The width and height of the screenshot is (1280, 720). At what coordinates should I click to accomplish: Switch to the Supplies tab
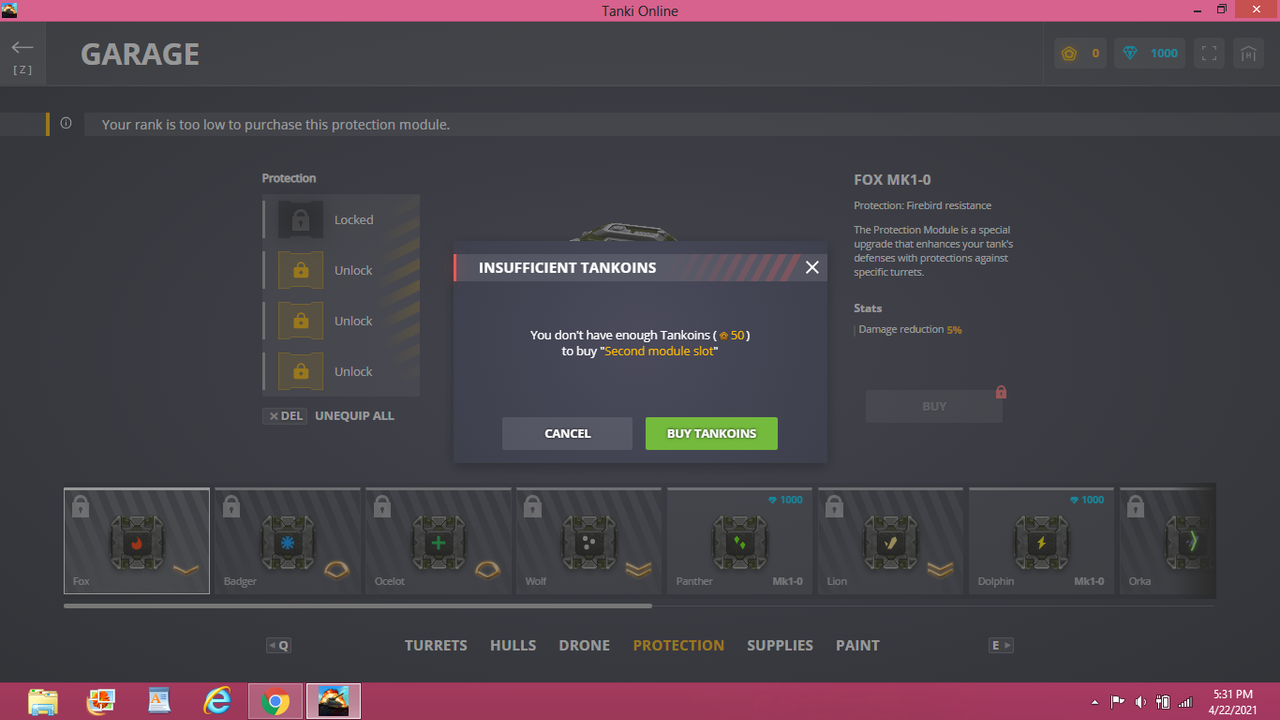tap(780, 645)
